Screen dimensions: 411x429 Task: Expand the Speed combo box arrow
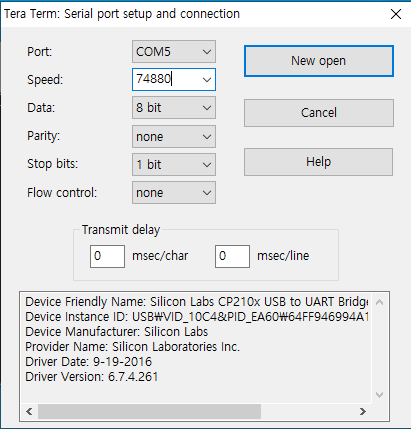(207, 80)
